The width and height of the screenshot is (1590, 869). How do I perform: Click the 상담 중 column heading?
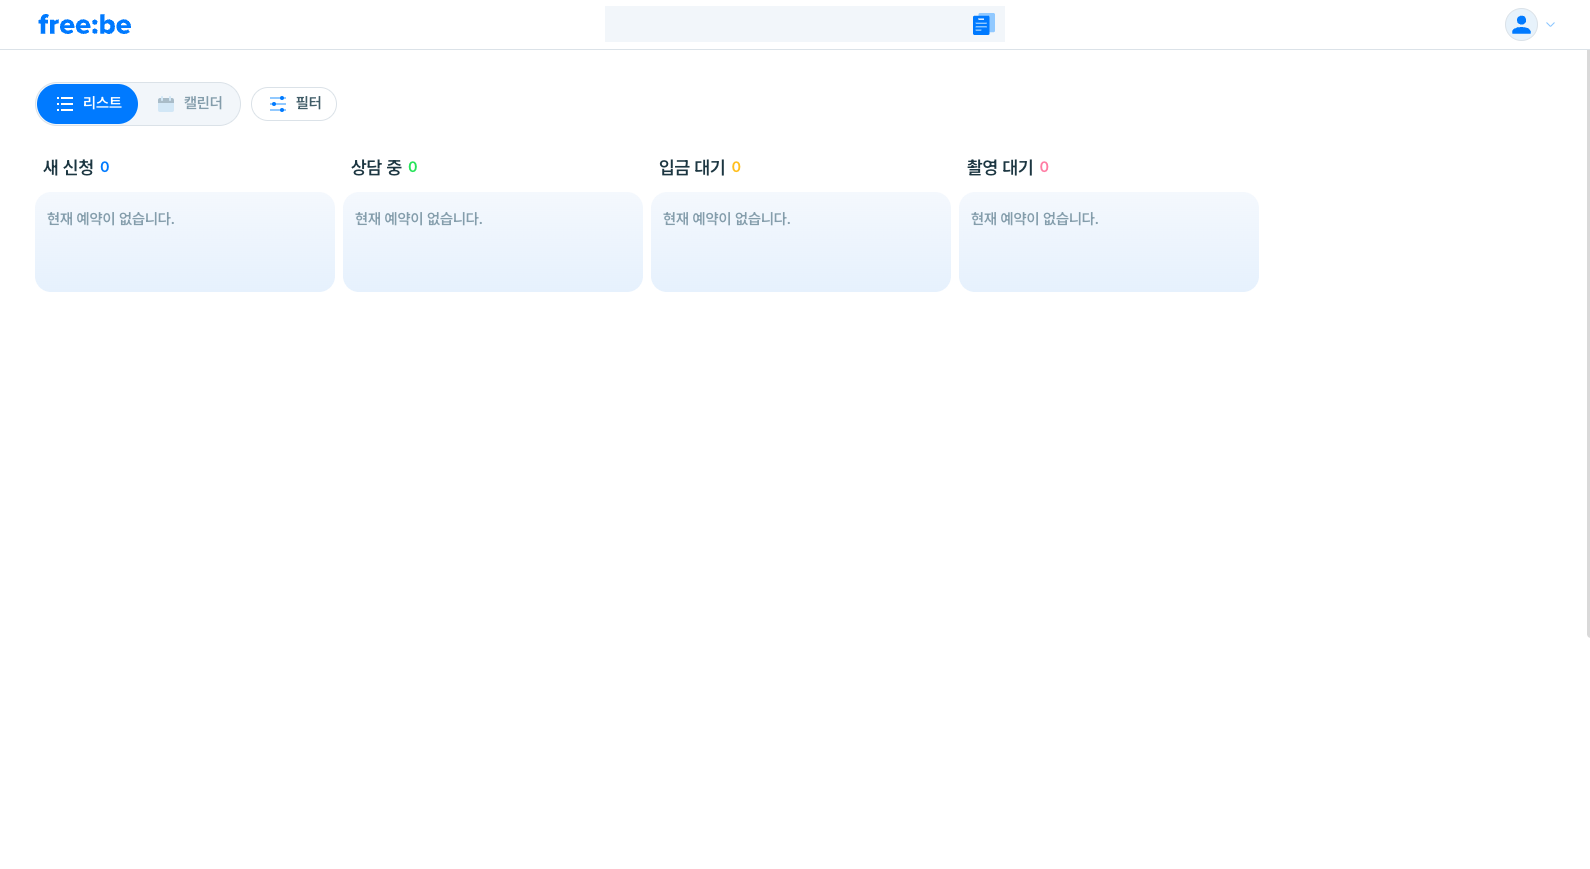[376, 167]
